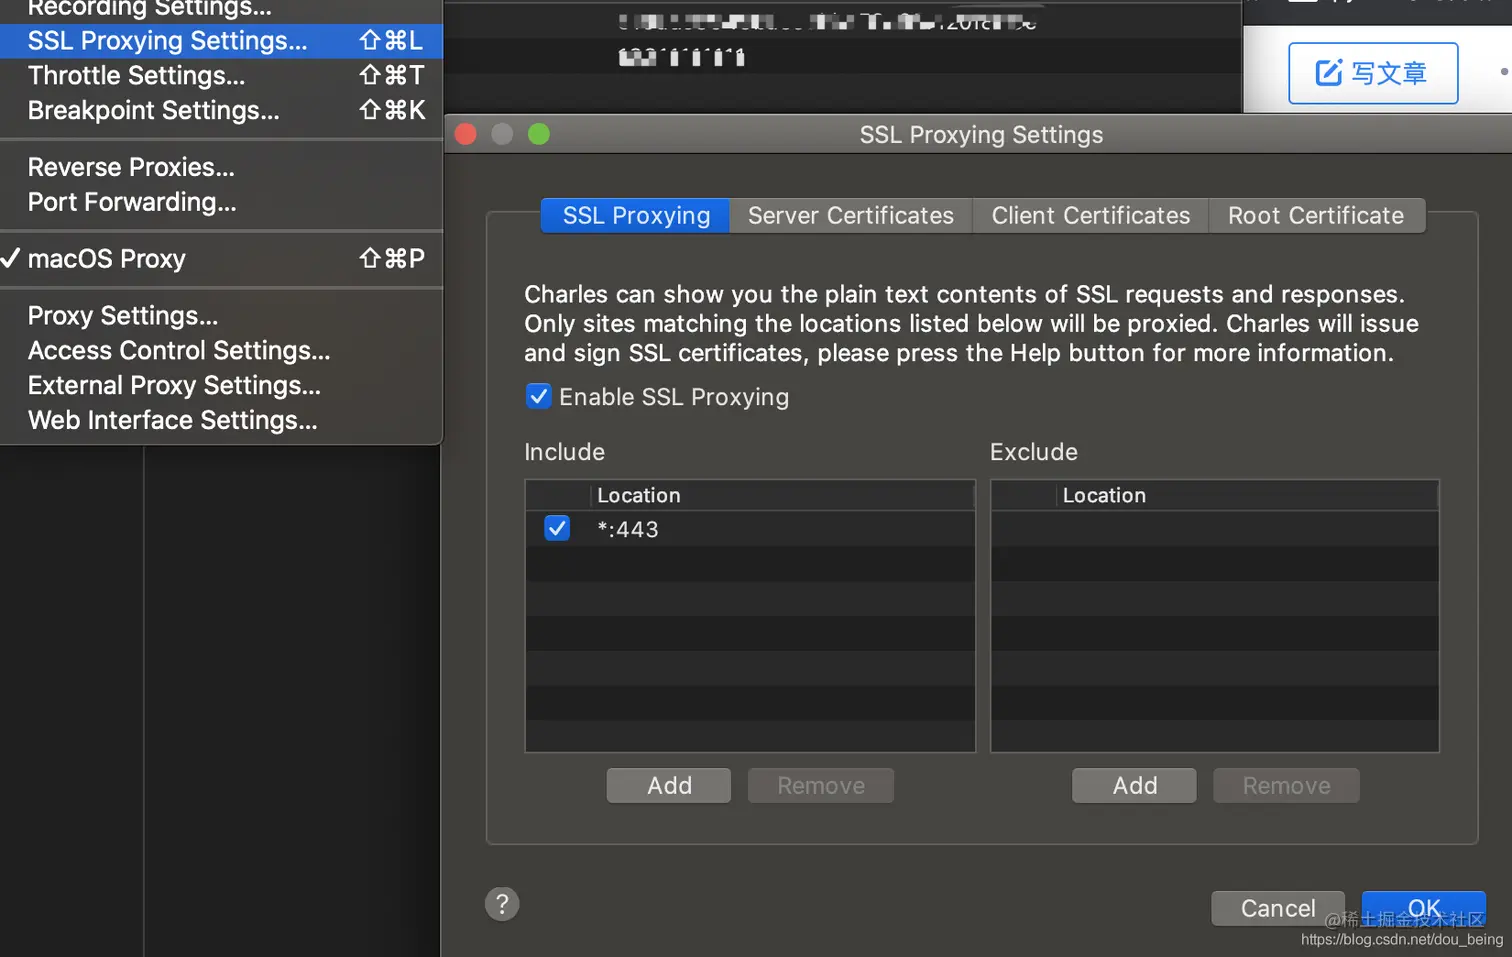1512x957 pixels.
Task: Open SSL Proxying Settings menu item
Action: (221, 41)
